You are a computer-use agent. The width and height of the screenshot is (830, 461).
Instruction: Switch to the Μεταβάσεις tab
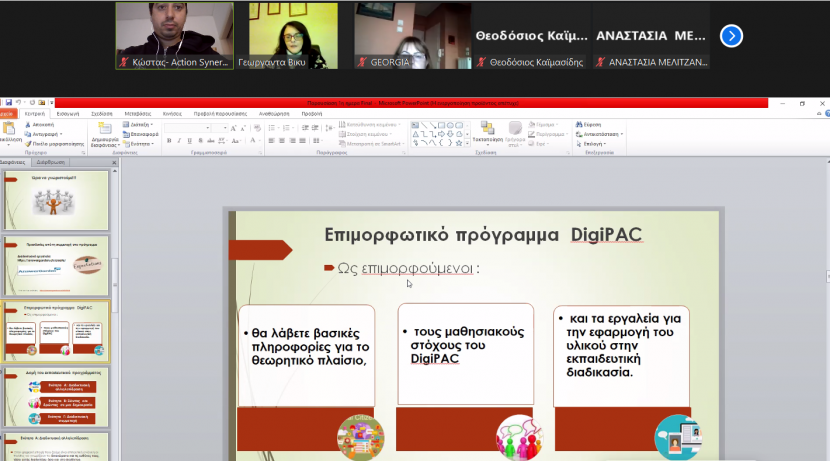click(x=138, y=114)
